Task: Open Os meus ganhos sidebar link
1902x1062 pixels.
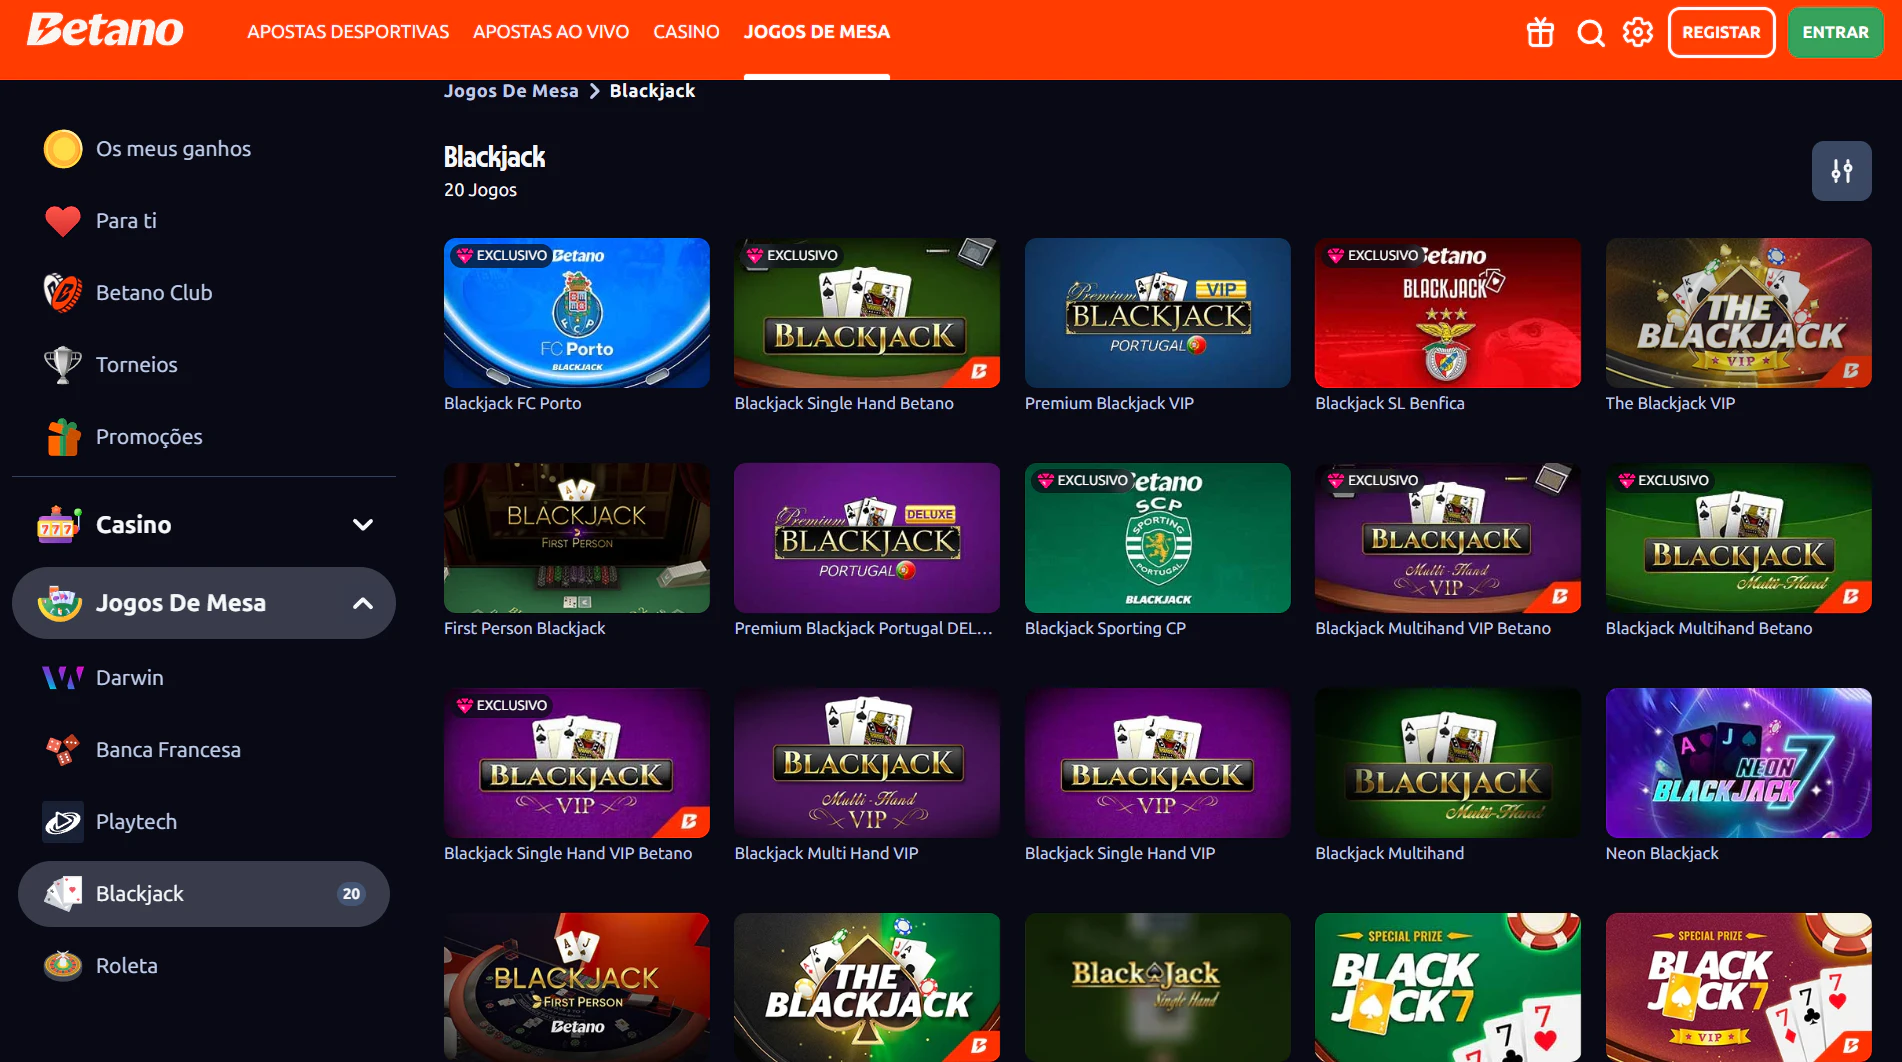Action: click(173, 149)
